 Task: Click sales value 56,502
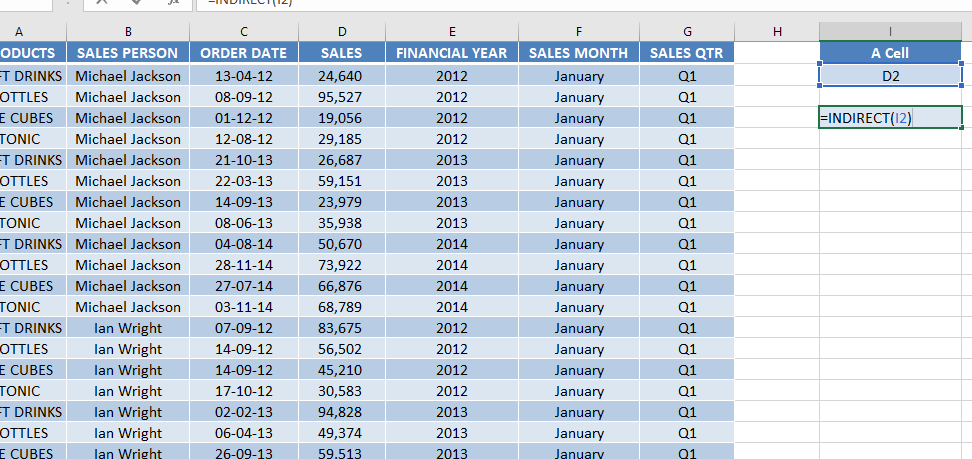point(342,349)
